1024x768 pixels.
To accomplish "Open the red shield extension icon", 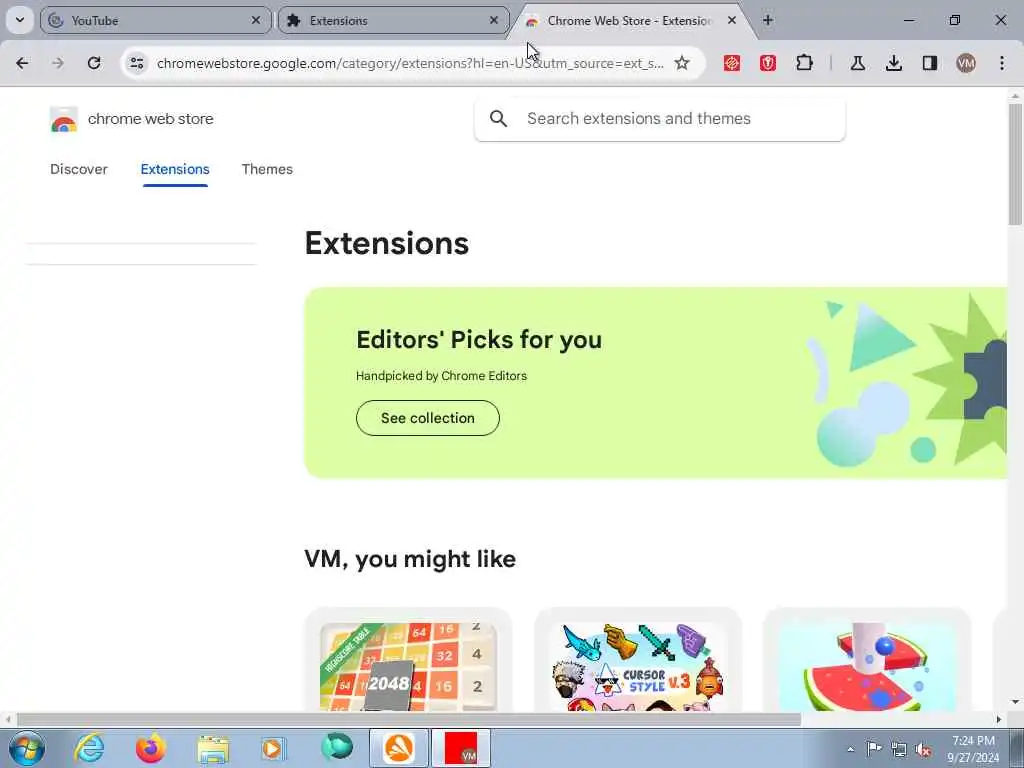I will click(768, 63).
